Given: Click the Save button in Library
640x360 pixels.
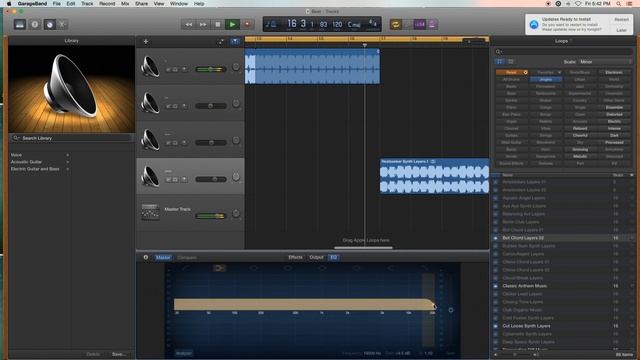Looking at the screenshot, I should (118, 354).
